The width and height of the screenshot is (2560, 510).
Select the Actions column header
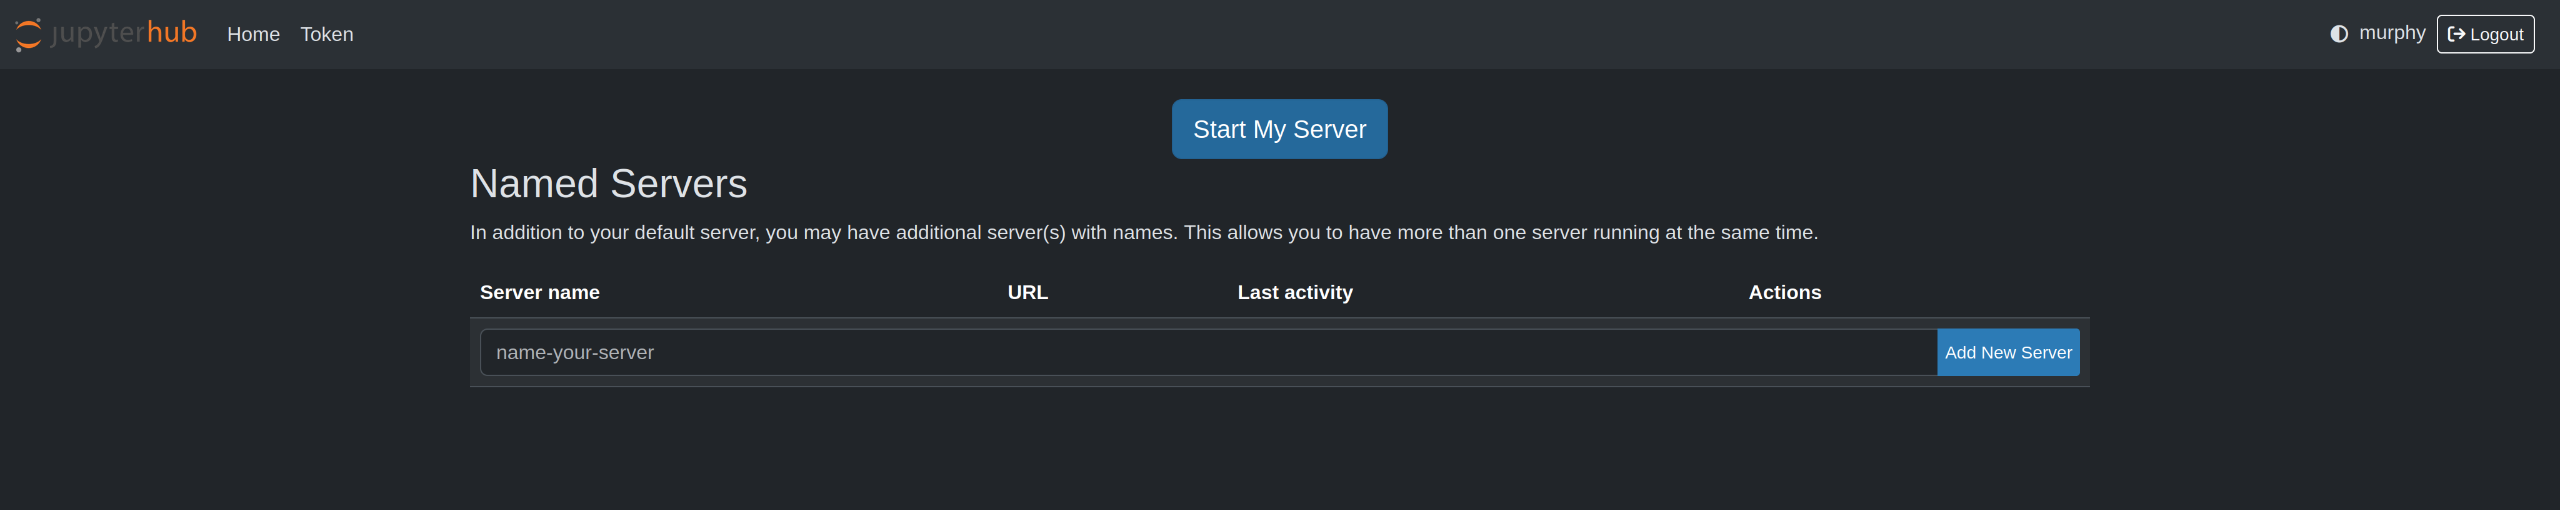point(1784,293)
